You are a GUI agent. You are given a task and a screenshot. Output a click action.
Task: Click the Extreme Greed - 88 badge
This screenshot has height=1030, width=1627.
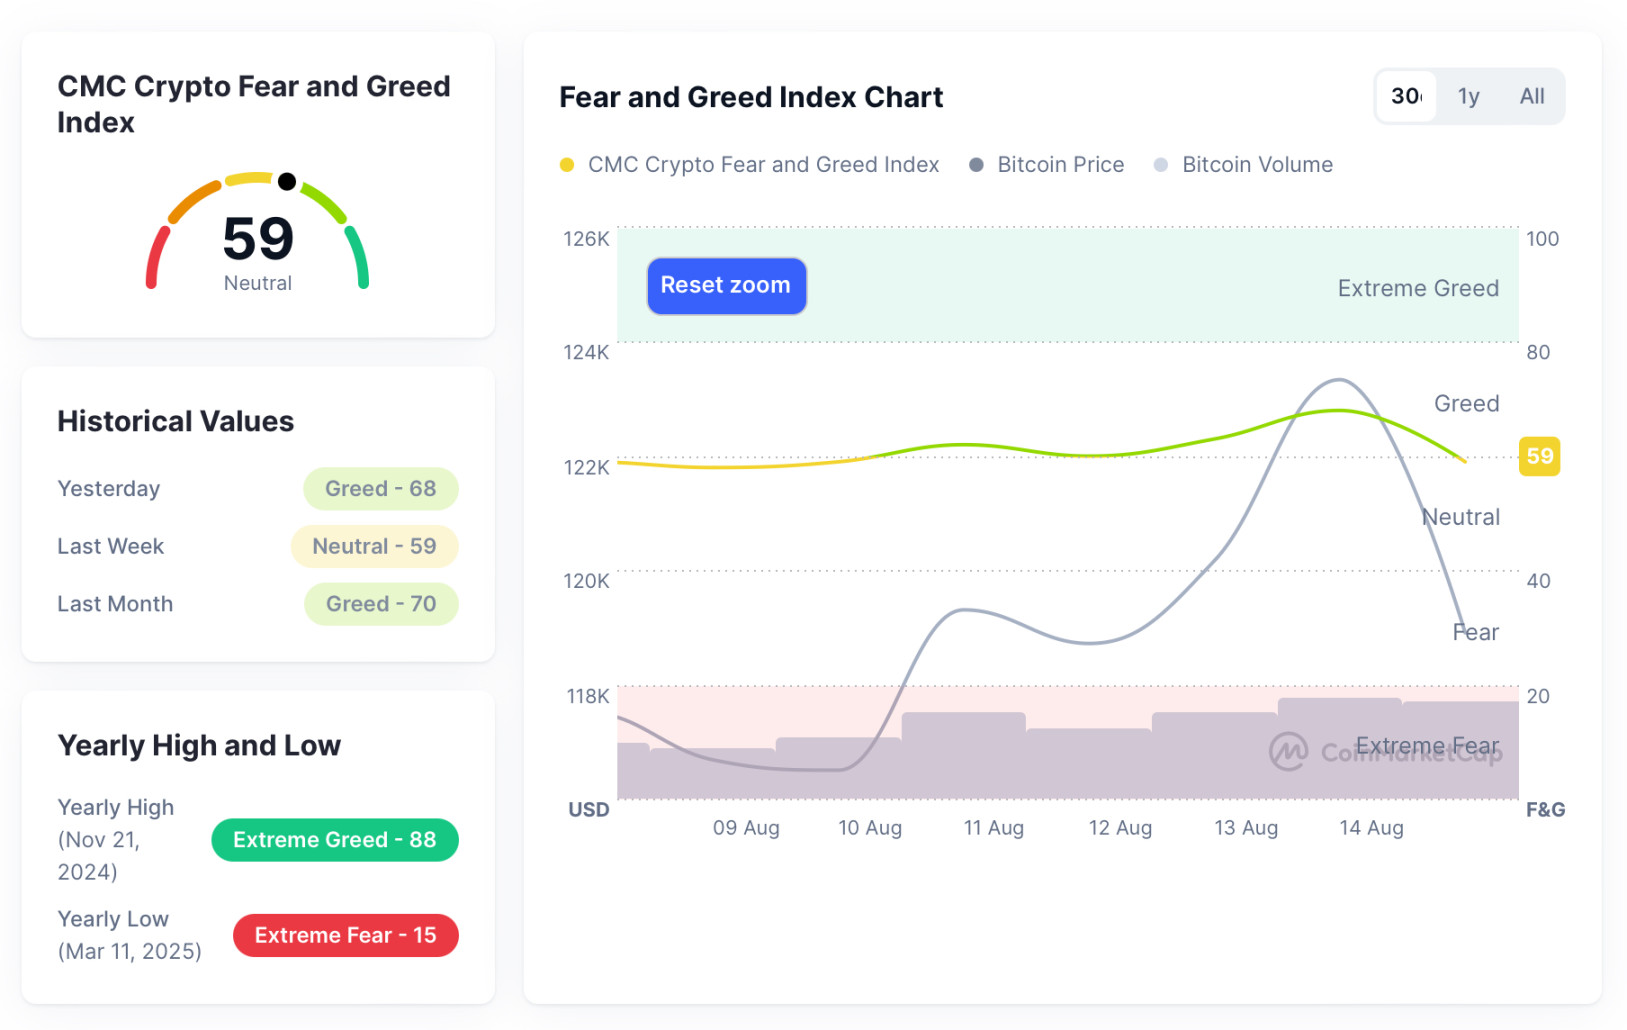pyautogui.click(x=335, y=840)
